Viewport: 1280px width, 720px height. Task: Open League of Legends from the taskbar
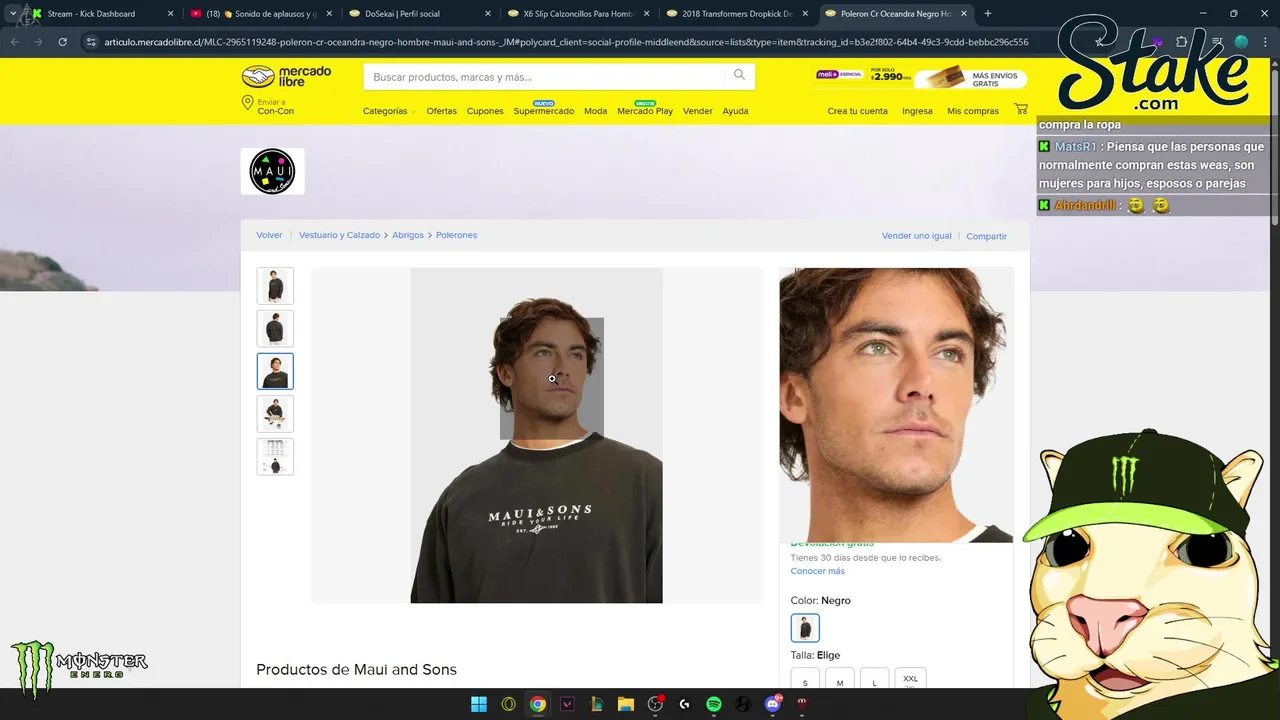(597, 704)
